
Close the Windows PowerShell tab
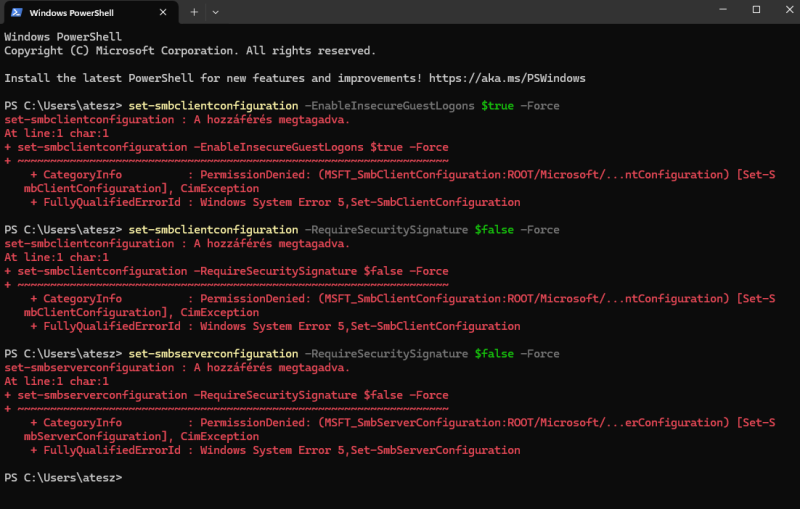coord(163,12)
